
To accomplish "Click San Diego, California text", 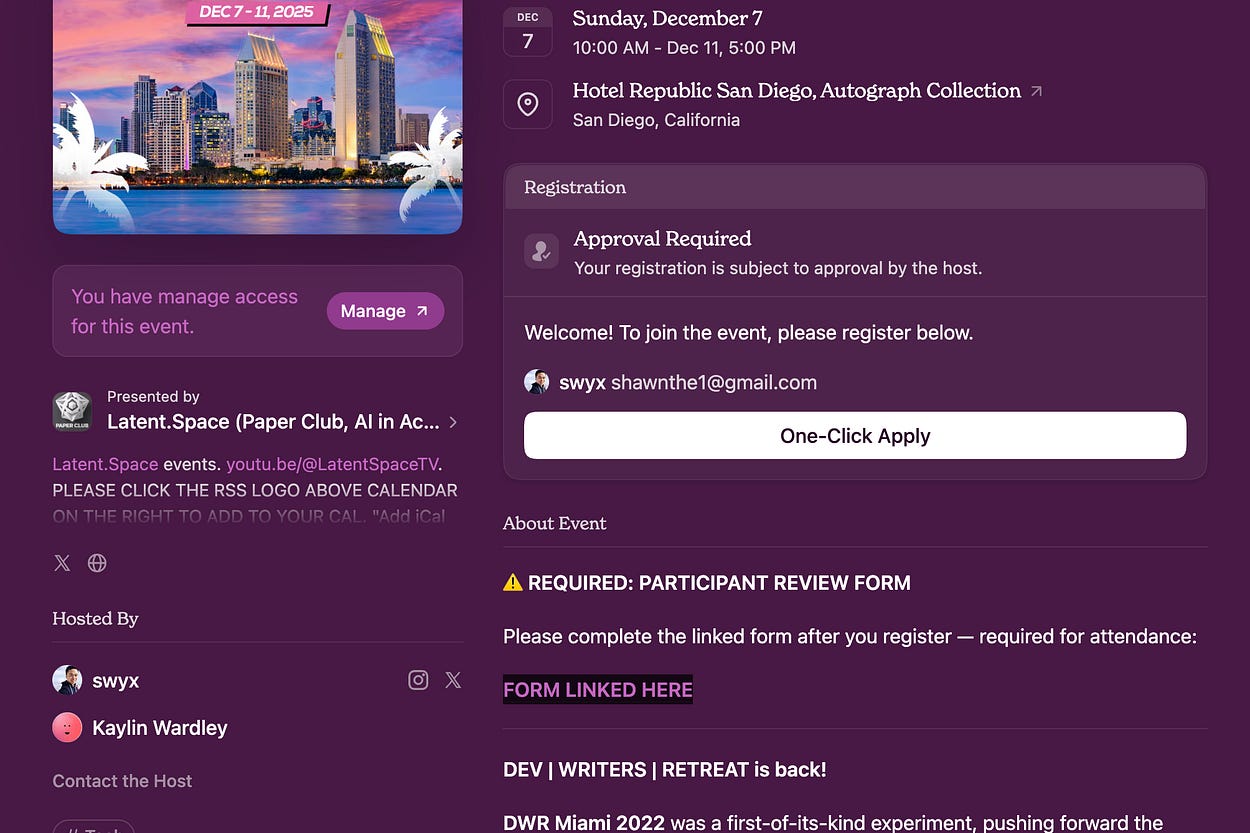I will point(656,120).
